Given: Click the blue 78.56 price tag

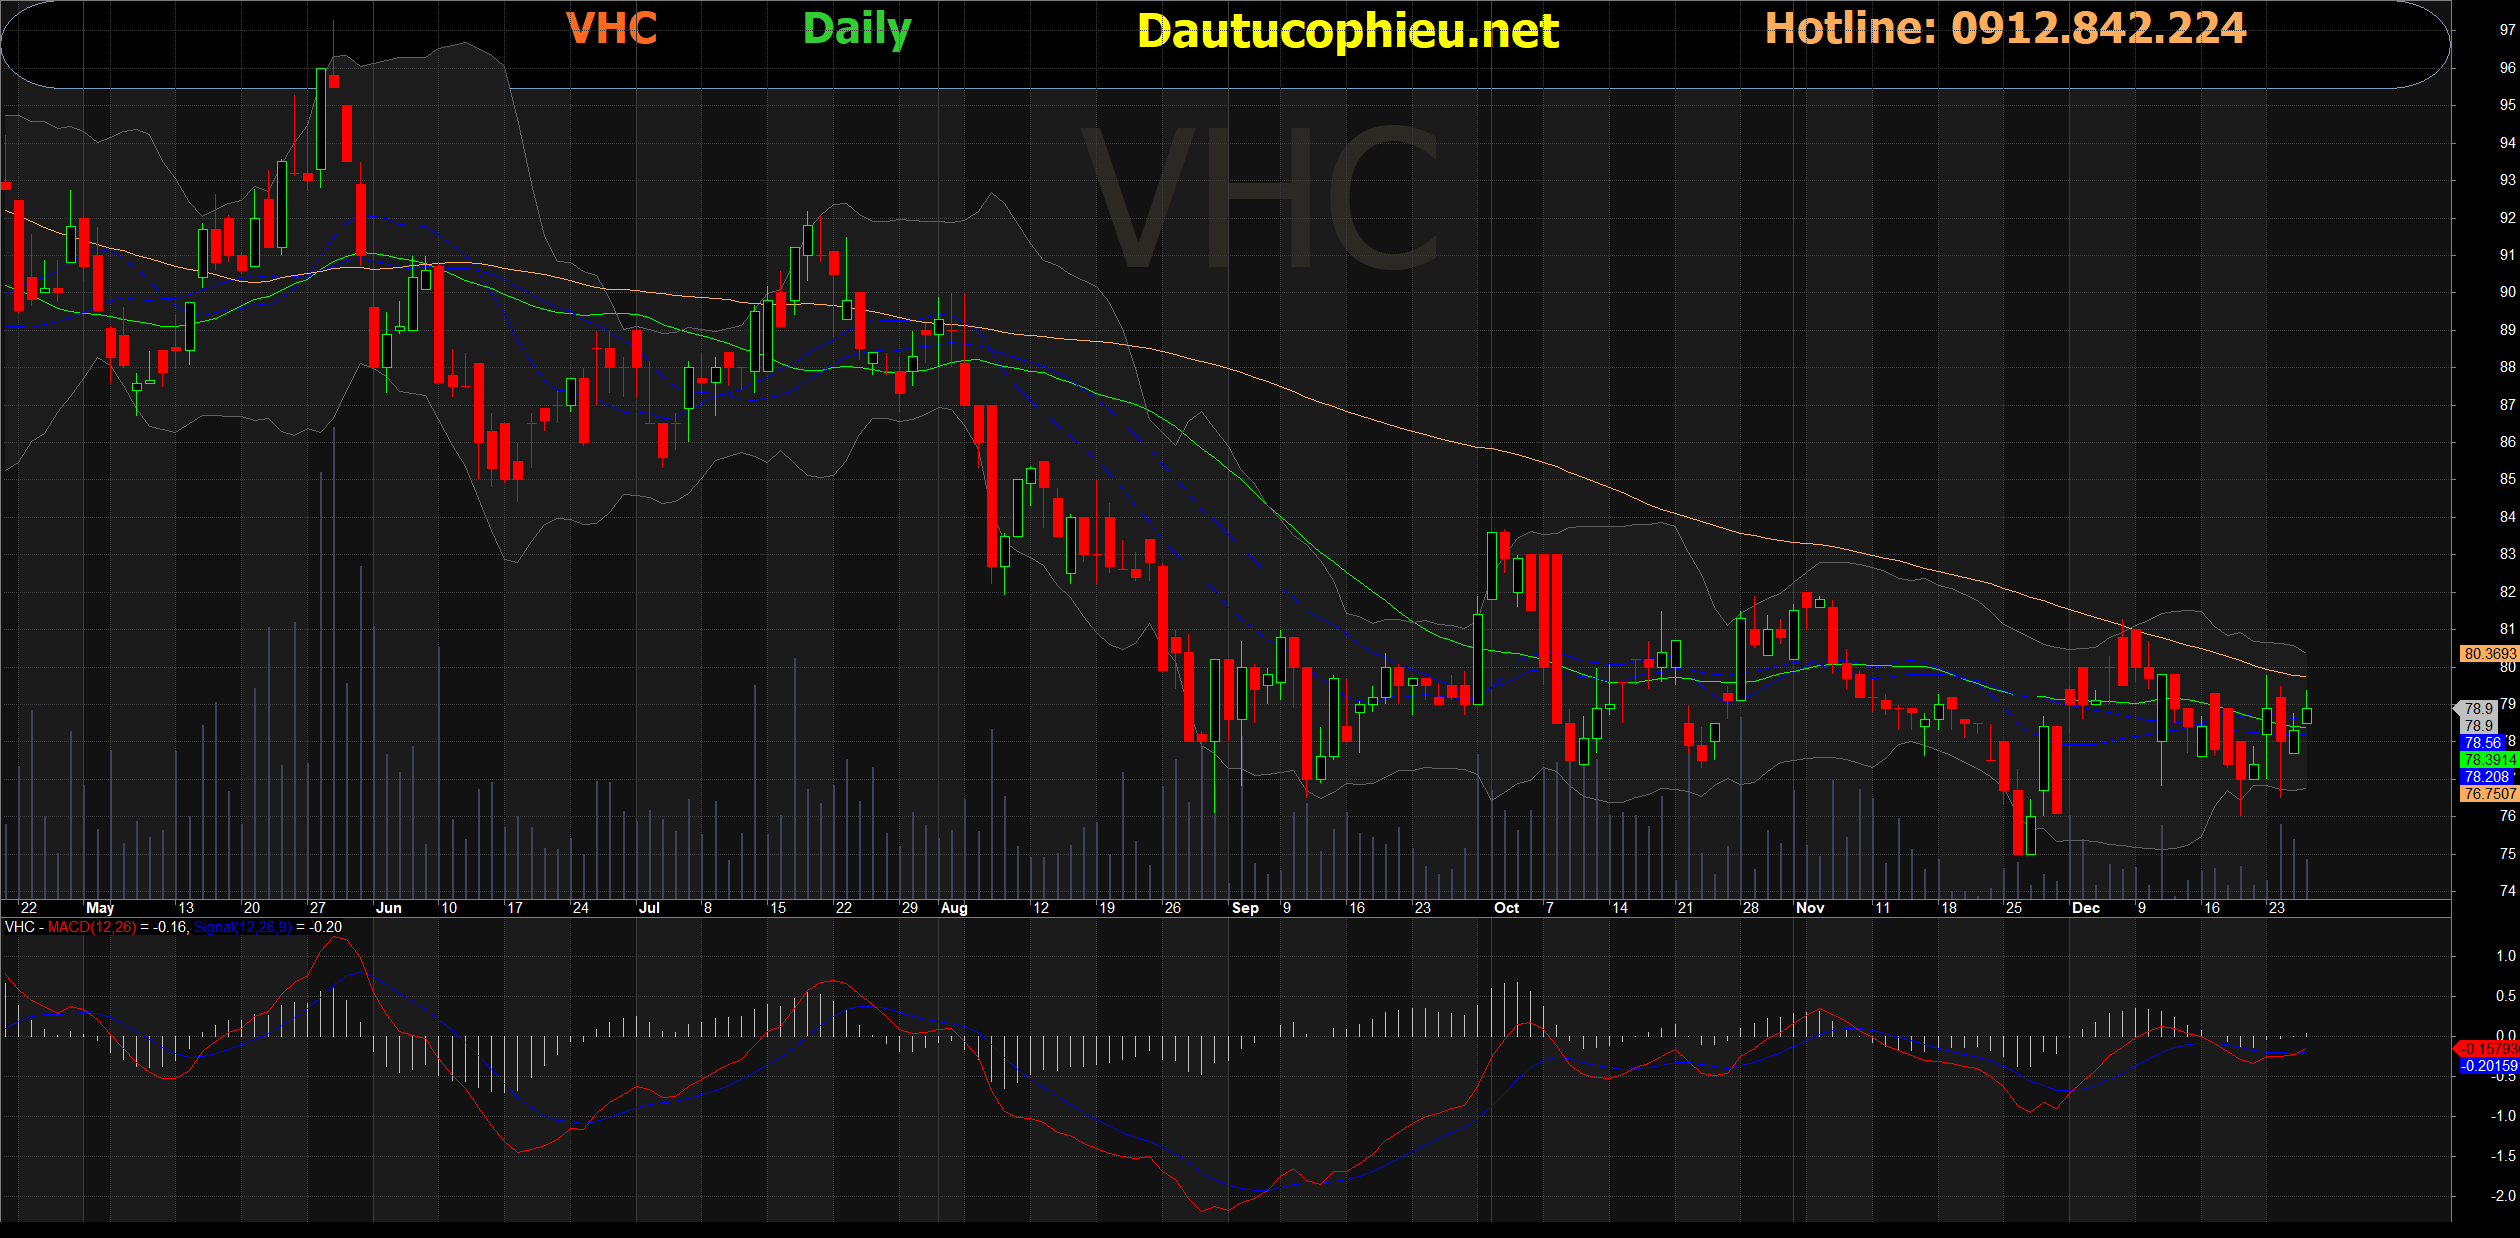Looking at the screenshot, I should [x=2483, y=743].
